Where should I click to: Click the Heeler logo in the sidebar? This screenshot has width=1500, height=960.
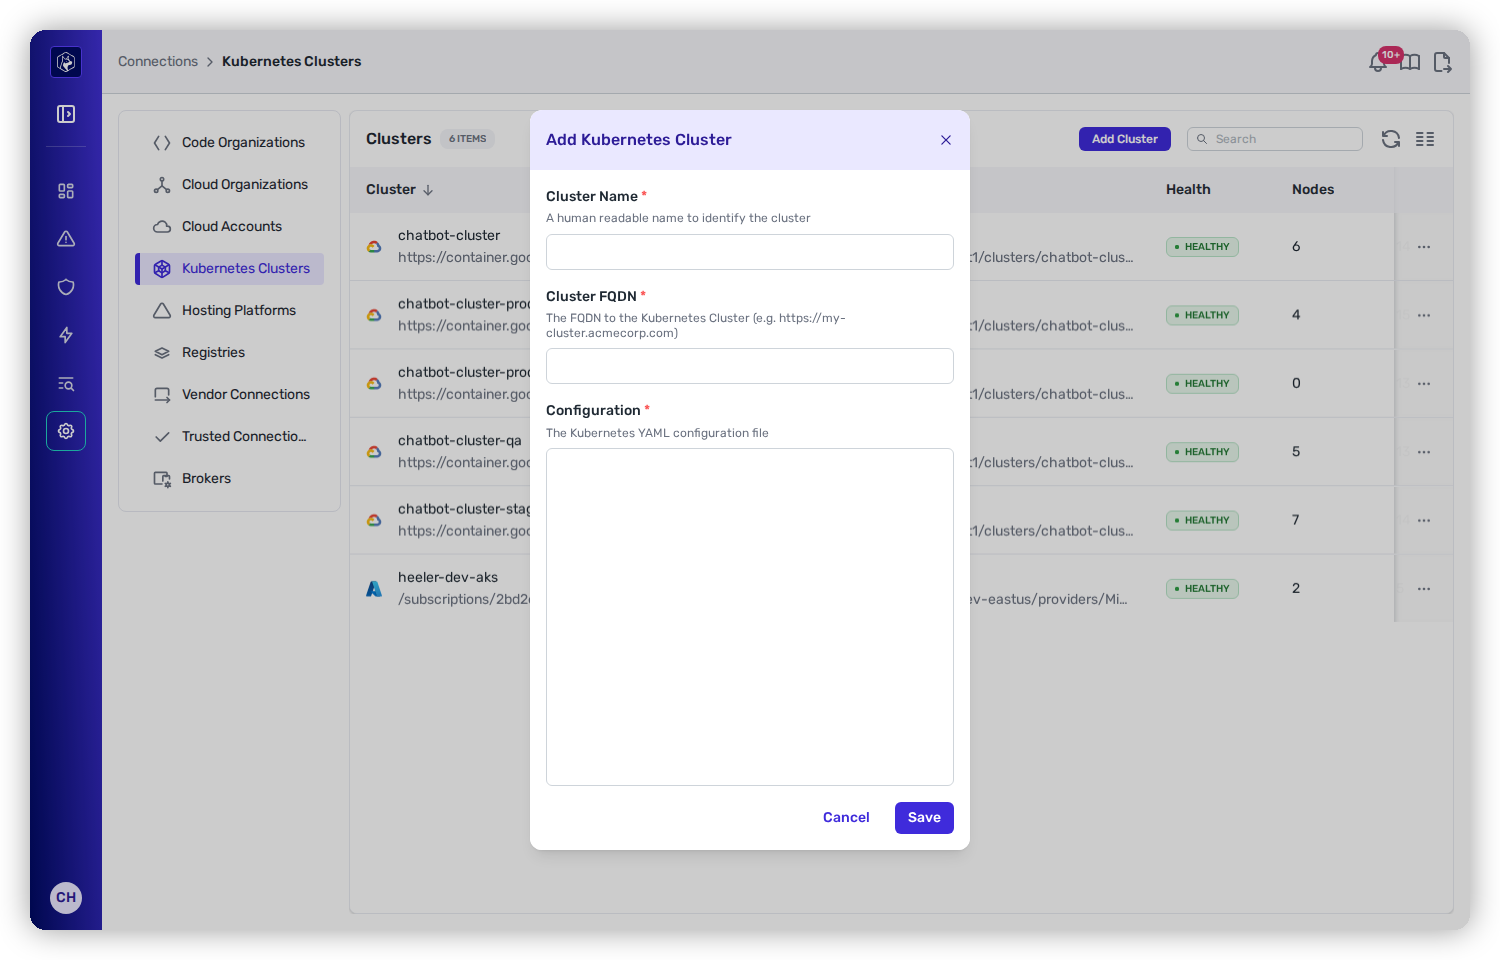point(66,62)
